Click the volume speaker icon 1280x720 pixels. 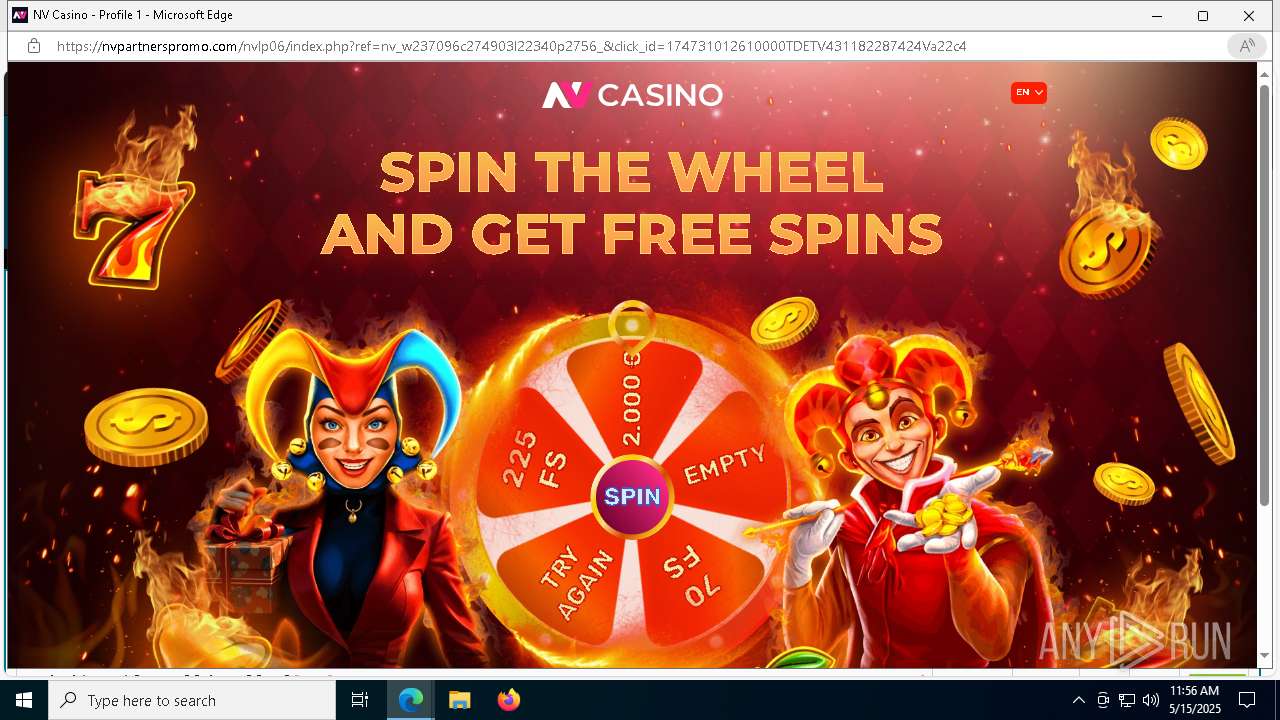[1151, 700]
